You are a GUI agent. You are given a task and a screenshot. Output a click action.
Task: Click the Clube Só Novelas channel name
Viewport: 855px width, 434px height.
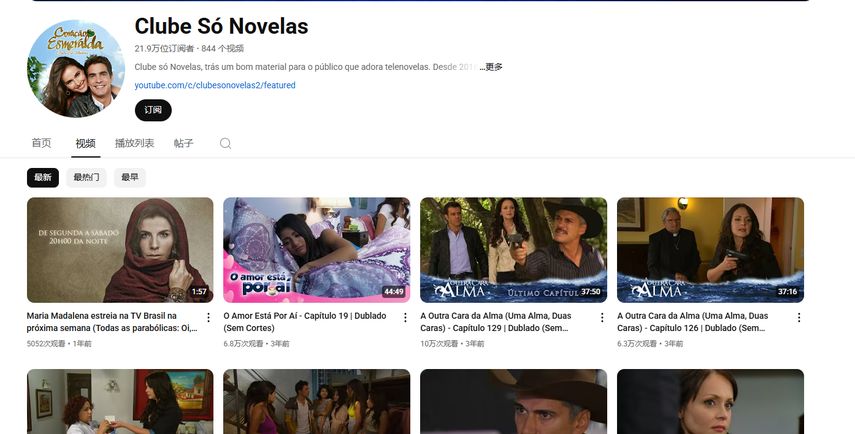tap(221, 26)
